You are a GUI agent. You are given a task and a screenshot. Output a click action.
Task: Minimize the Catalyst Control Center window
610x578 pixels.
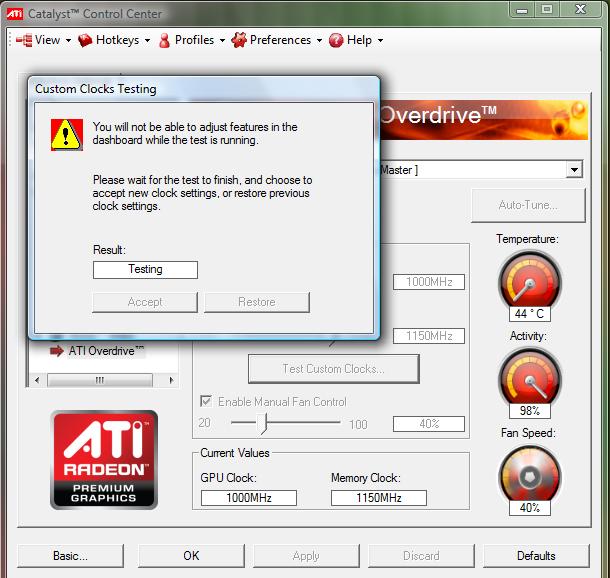coord(522,10)
